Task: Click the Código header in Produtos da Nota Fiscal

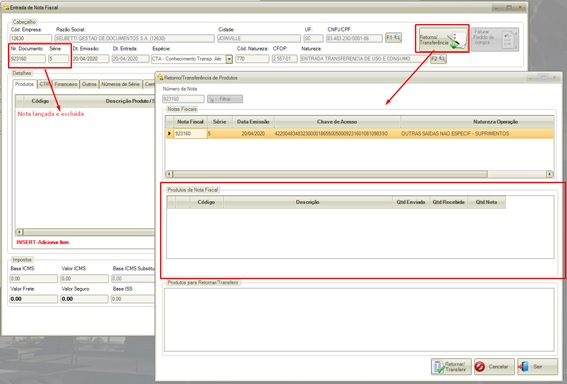Action: (x=206, y=202)
